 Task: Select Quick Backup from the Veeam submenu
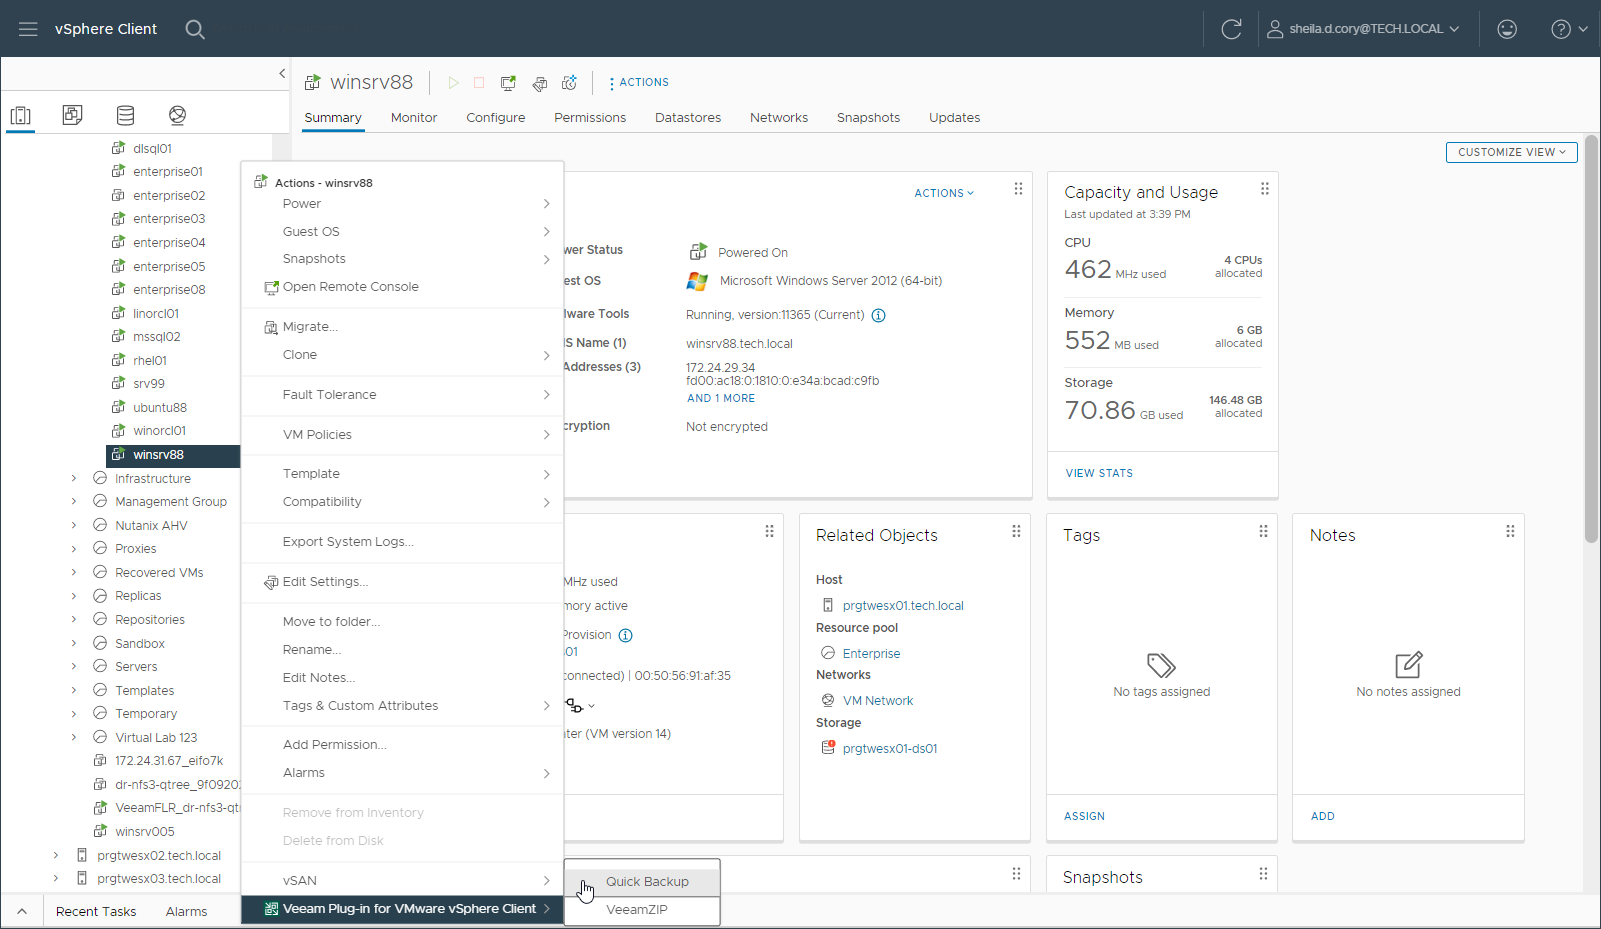tap(647, 881)
